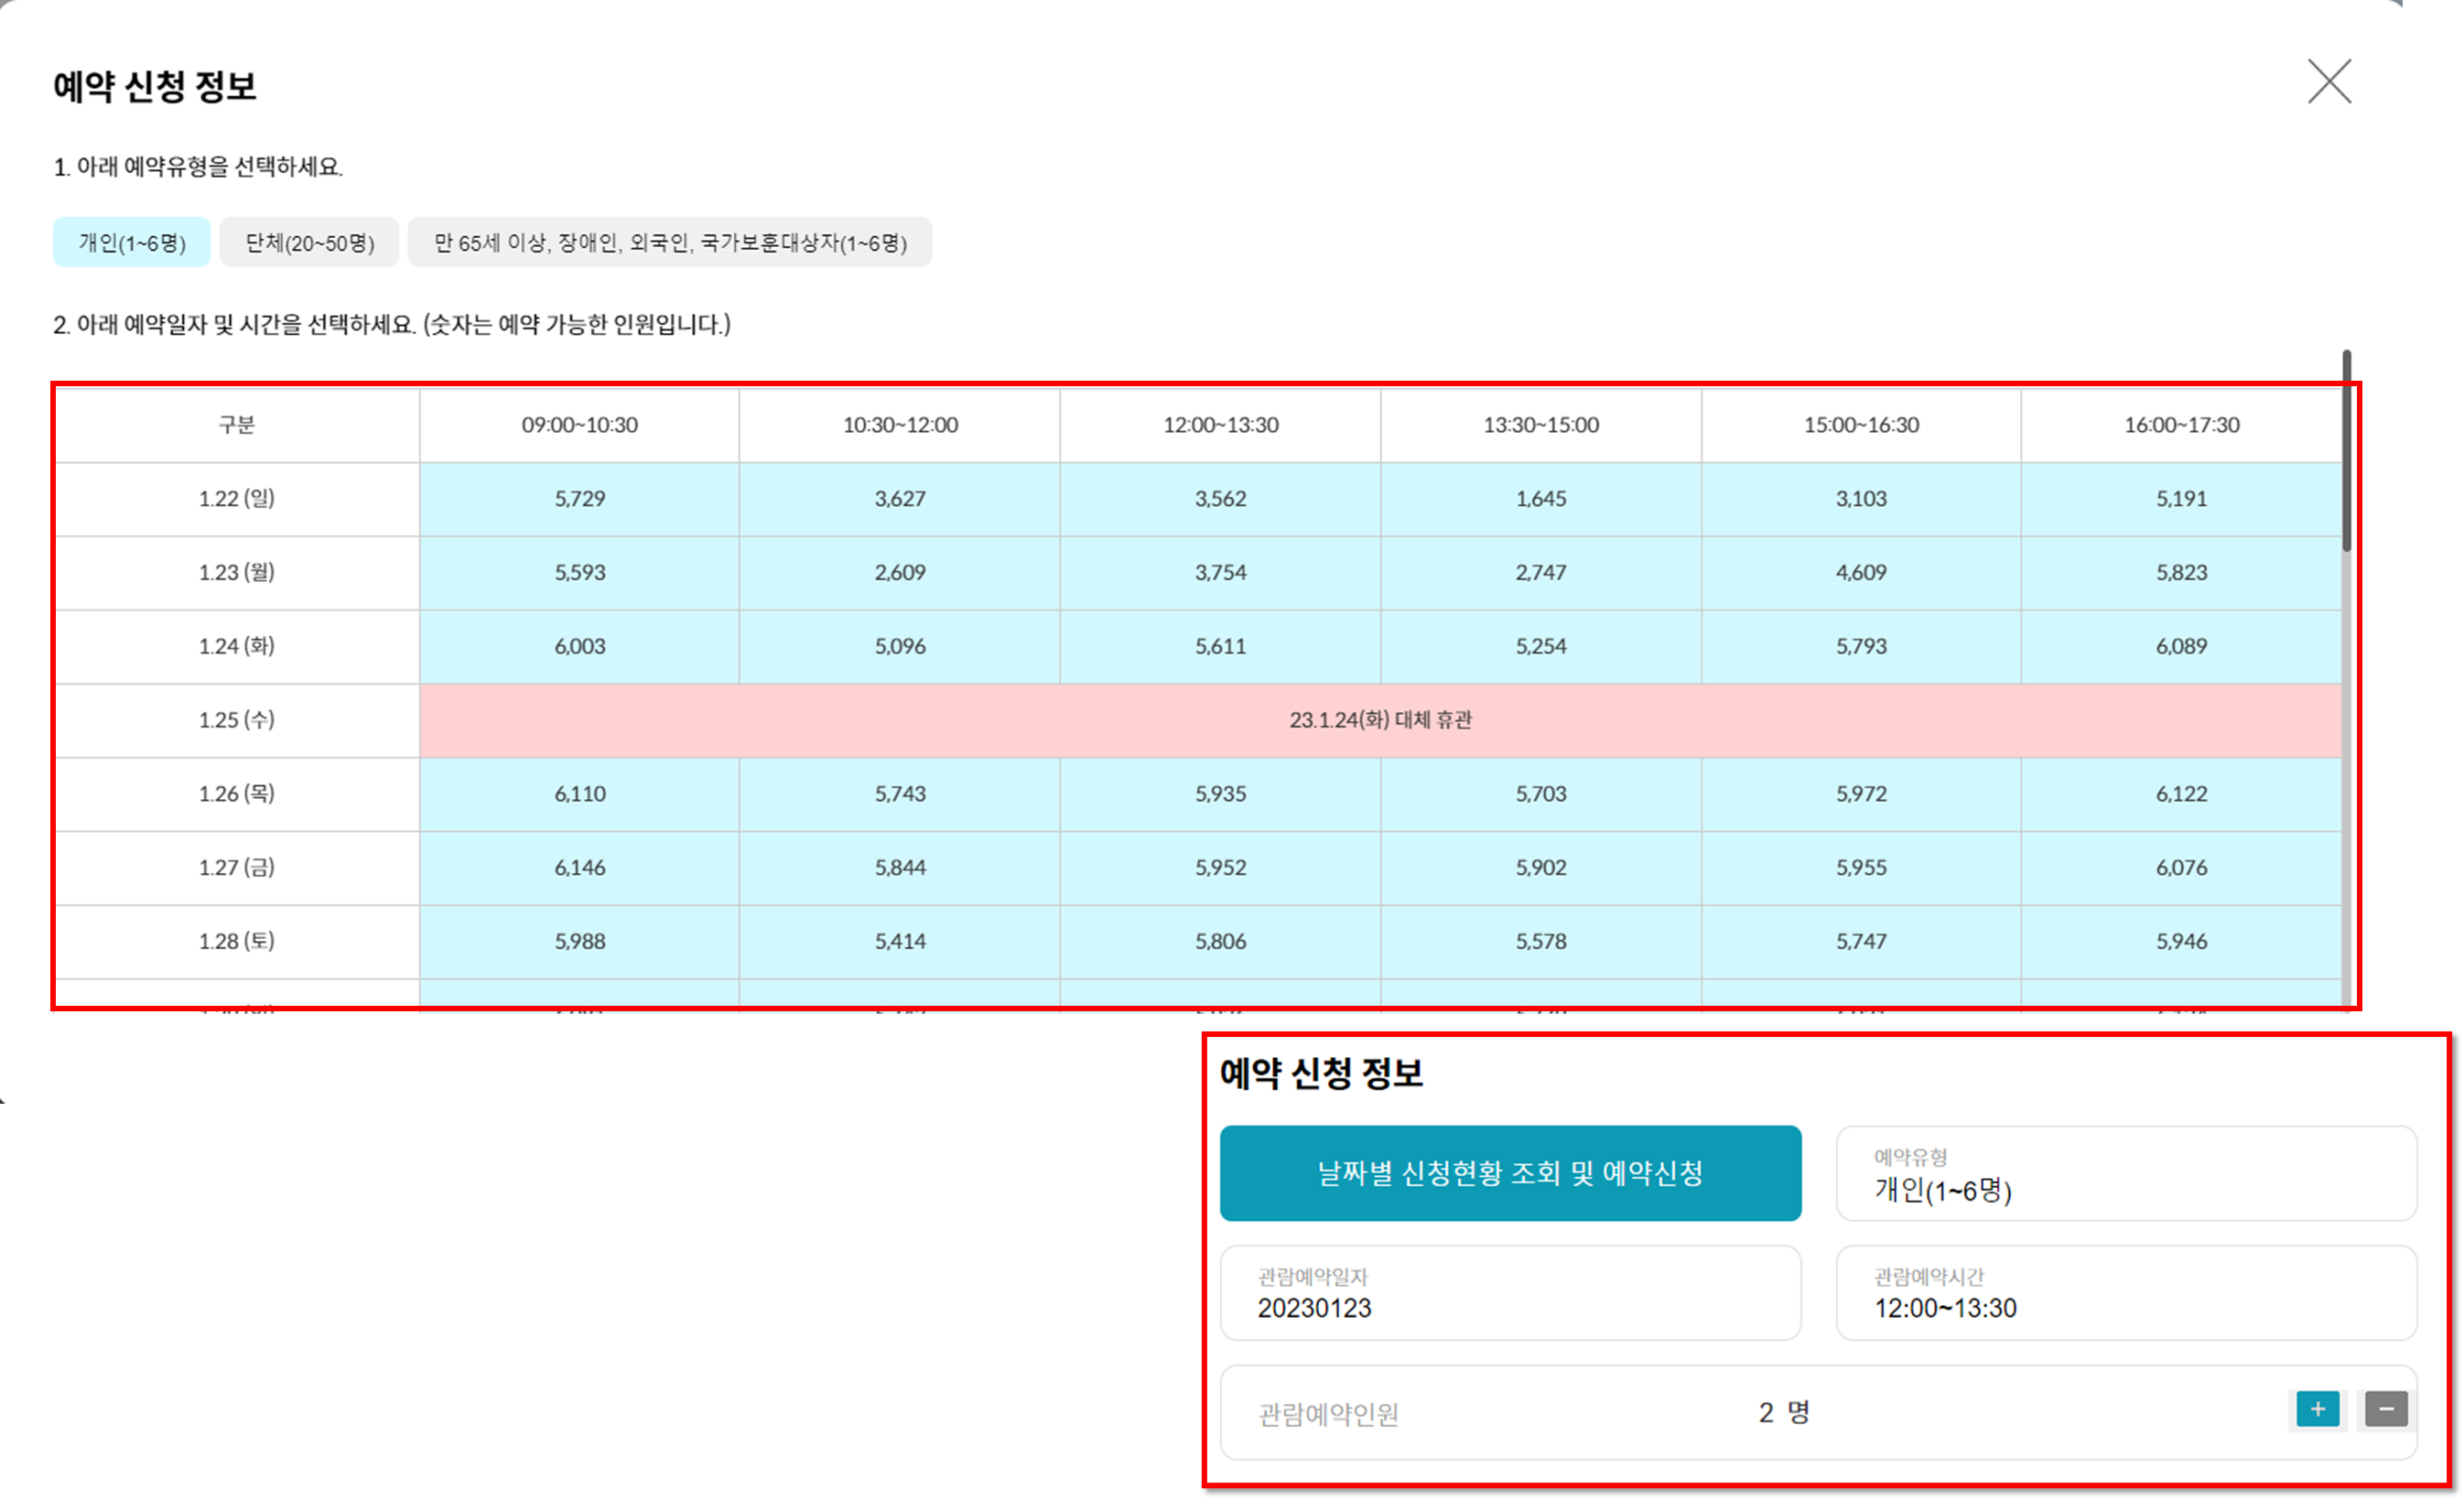Pick 1.23 (월) 12:00~13:30 slot 3,754
The height and width of the screenshot is (1500, 2464).
tap(1220, 573)
